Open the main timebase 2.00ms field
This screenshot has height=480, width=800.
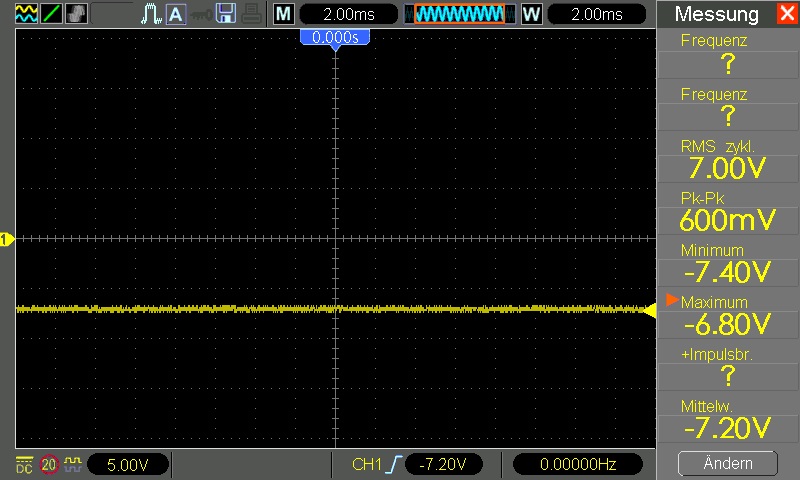(348, 14)
